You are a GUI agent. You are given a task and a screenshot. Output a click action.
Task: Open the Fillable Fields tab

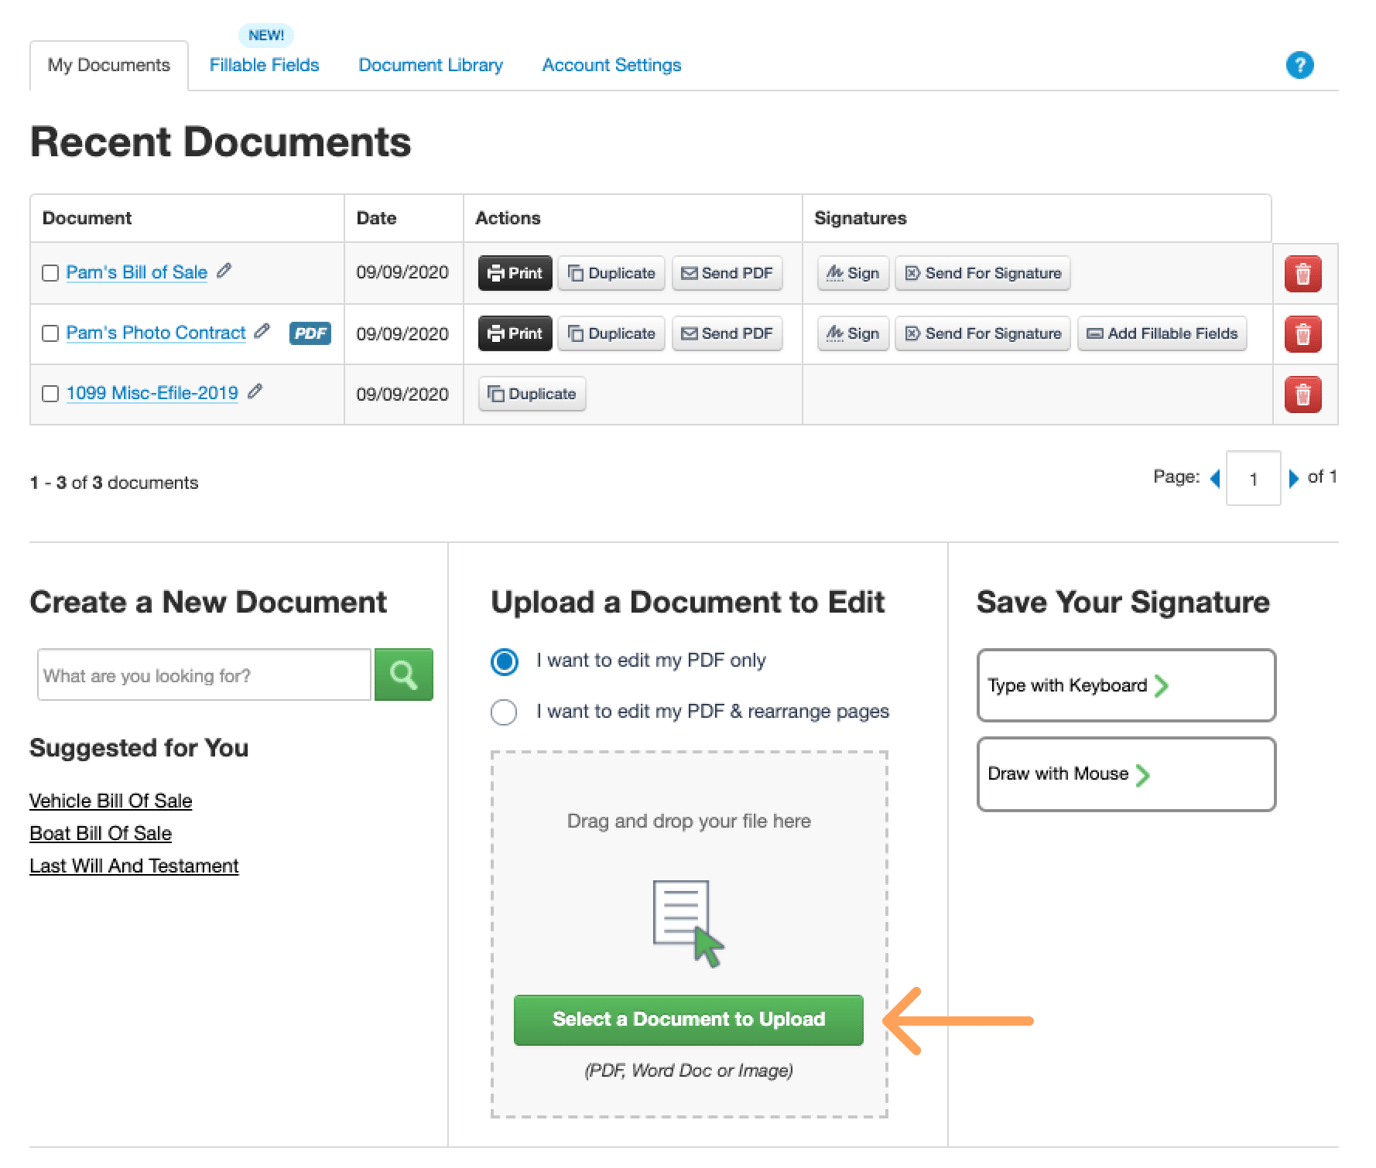(264, 65)
